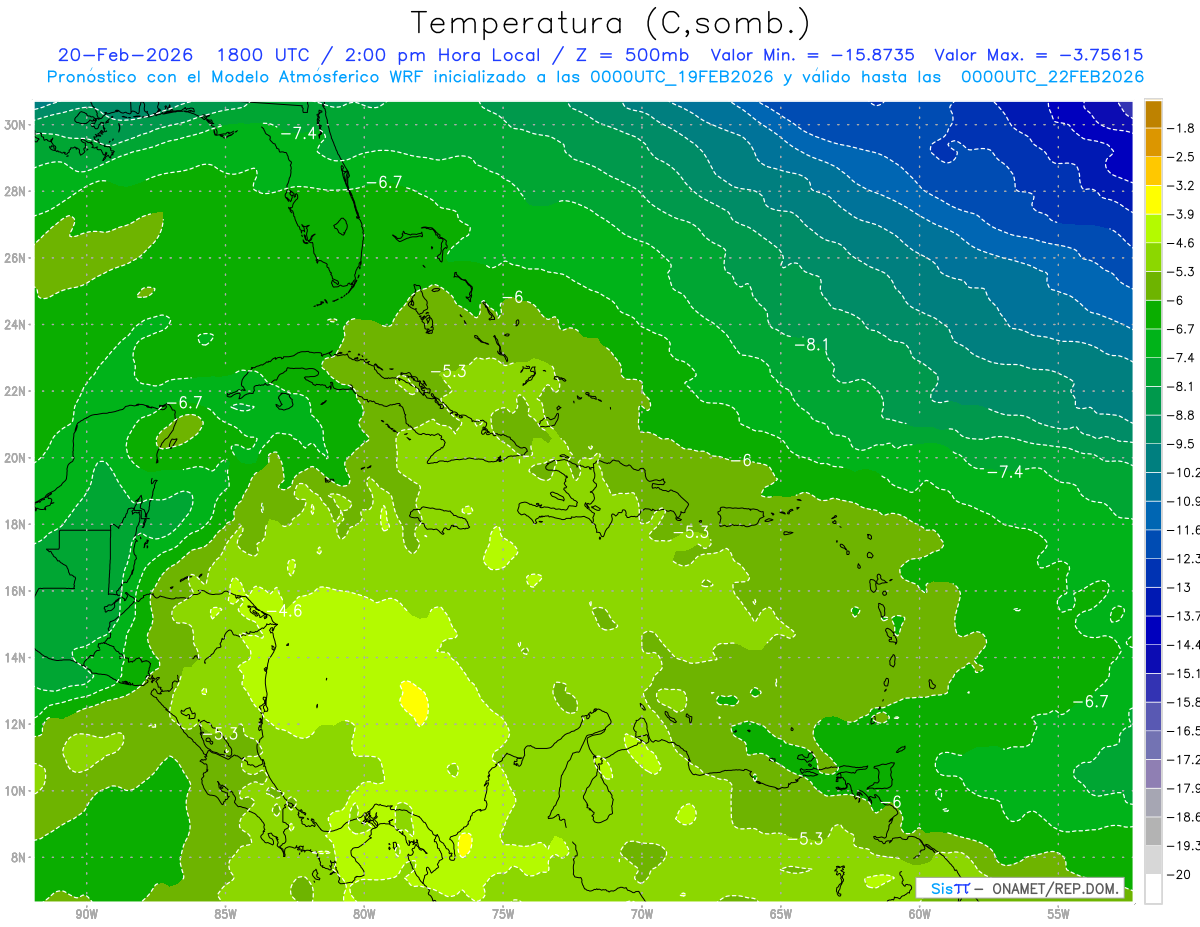Click the 26N latitude axis label
1200x927 pixels.
[x=17, y=258]
